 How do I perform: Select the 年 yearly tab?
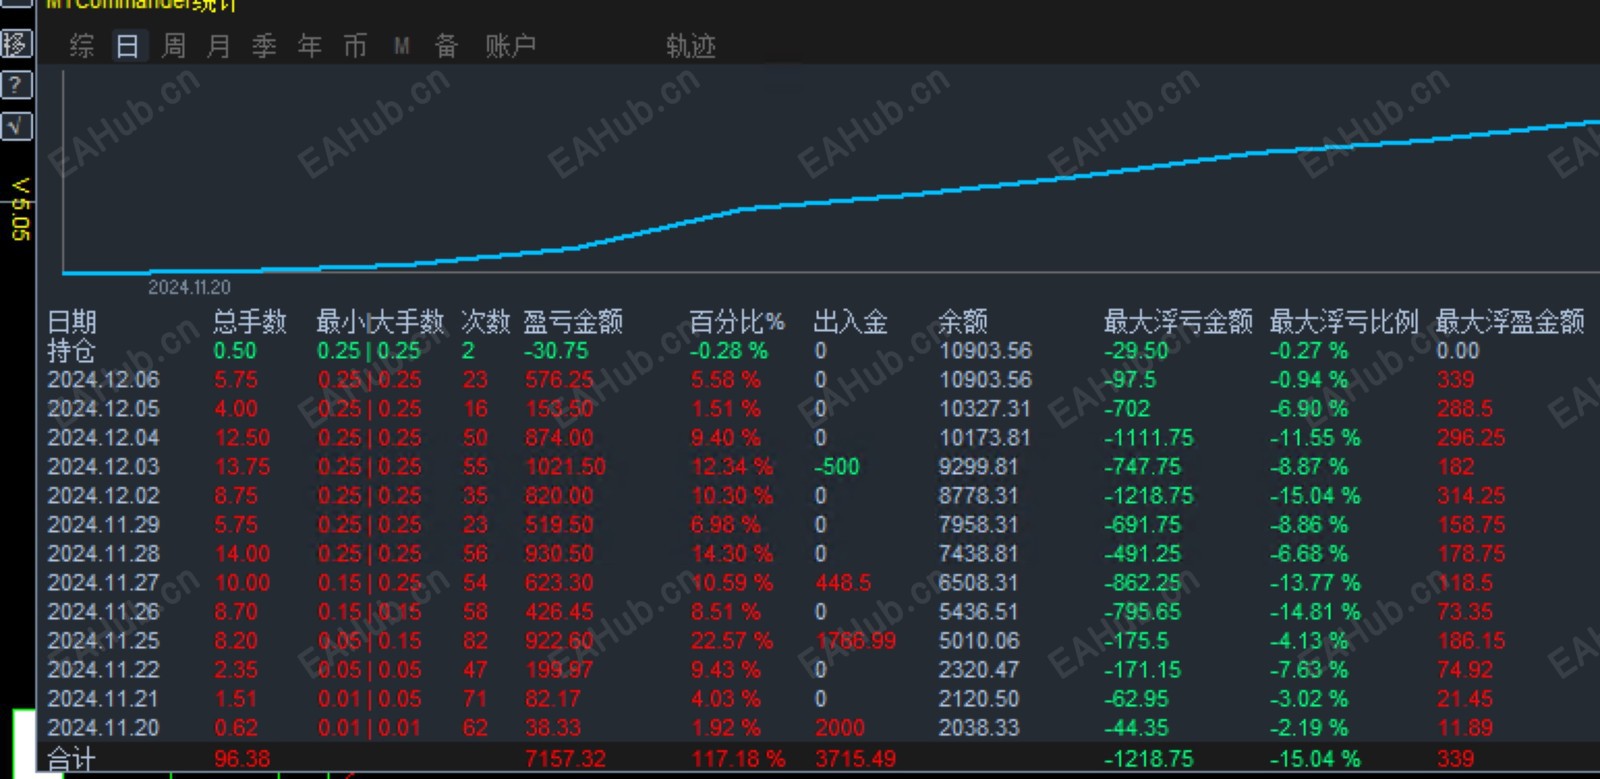pos(310,46)
